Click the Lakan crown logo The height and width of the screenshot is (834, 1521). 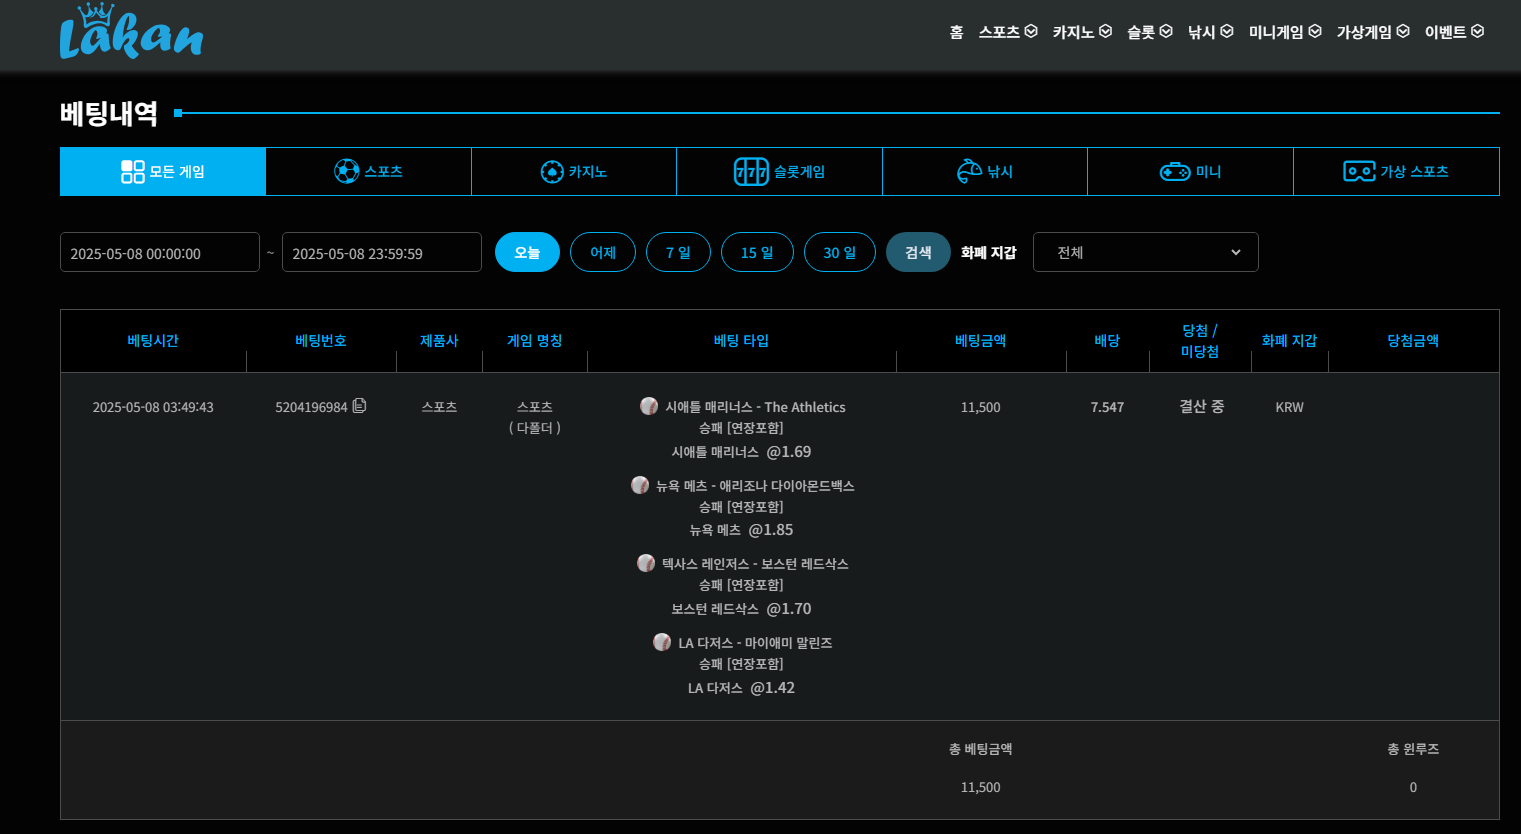click(x=131, y=33)
